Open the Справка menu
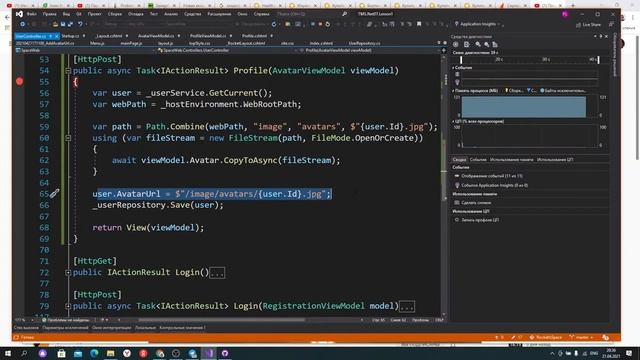 262,14
